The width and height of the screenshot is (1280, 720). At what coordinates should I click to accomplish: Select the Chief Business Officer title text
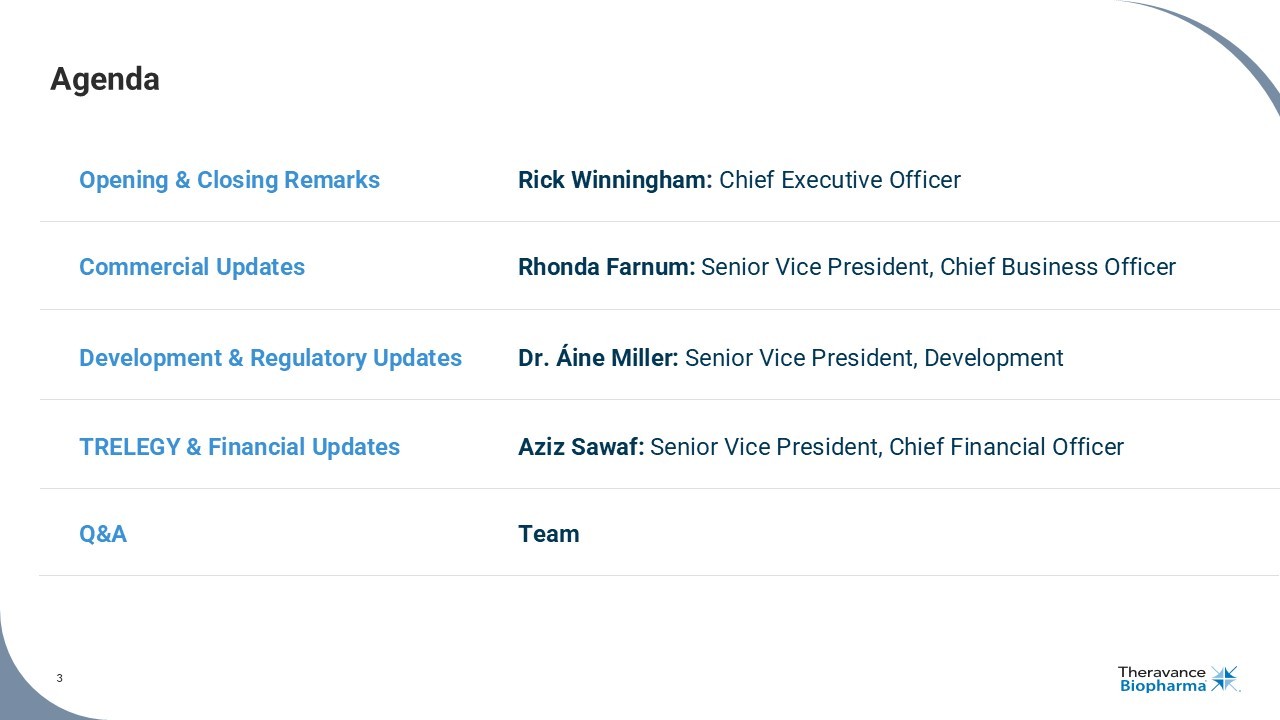click(x=1058, y=267)
